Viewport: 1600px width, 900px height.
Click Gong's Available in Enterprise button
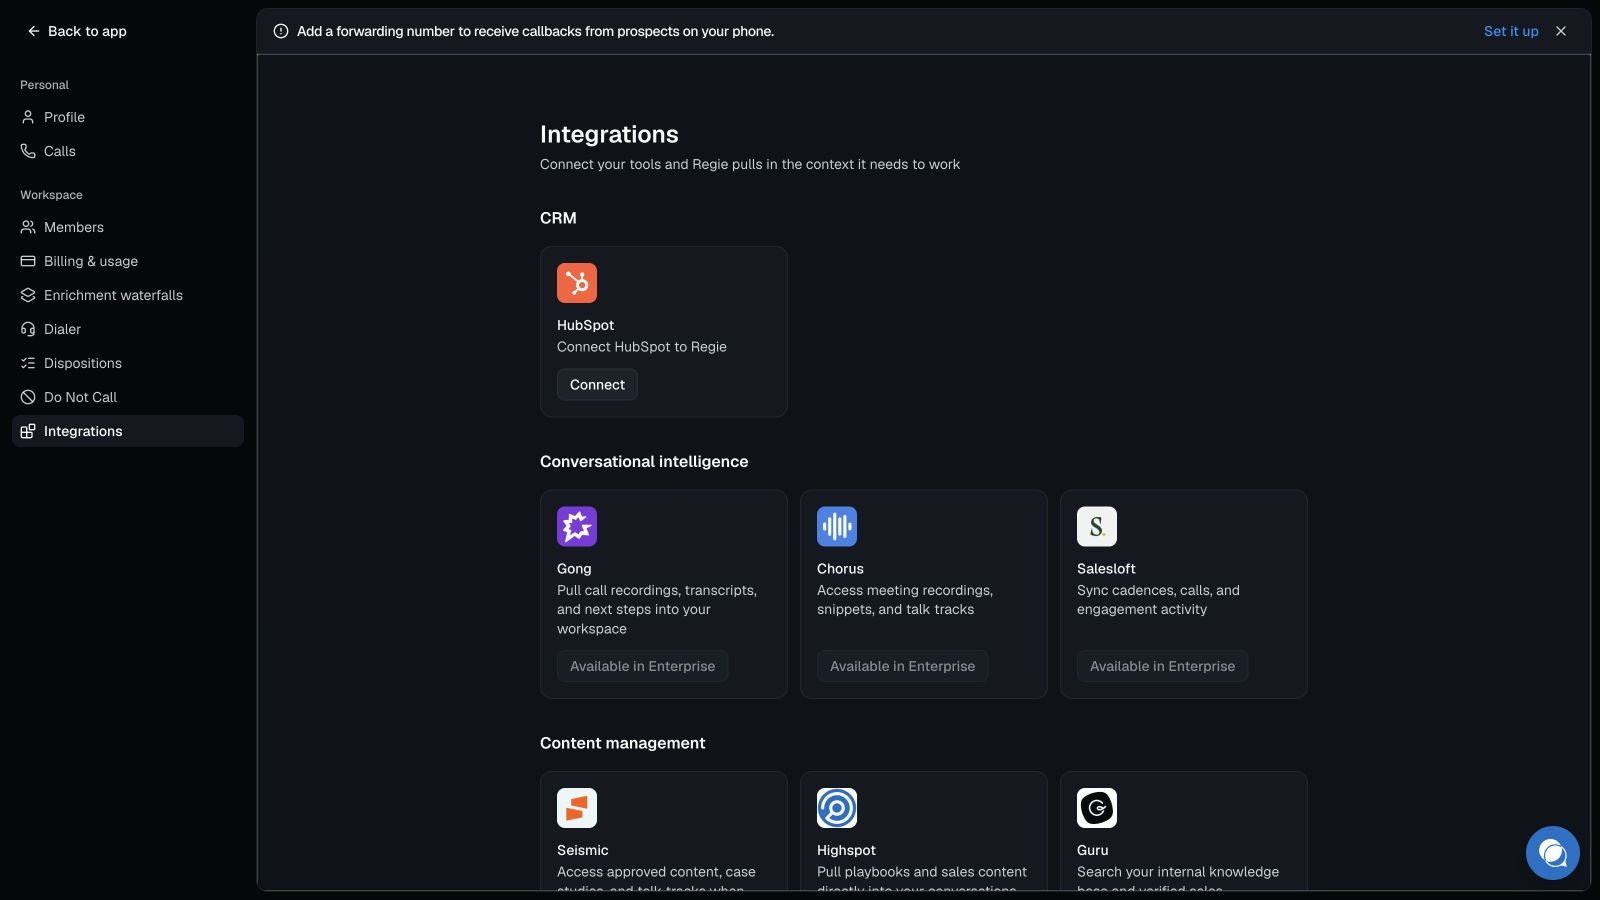(642, 666)
